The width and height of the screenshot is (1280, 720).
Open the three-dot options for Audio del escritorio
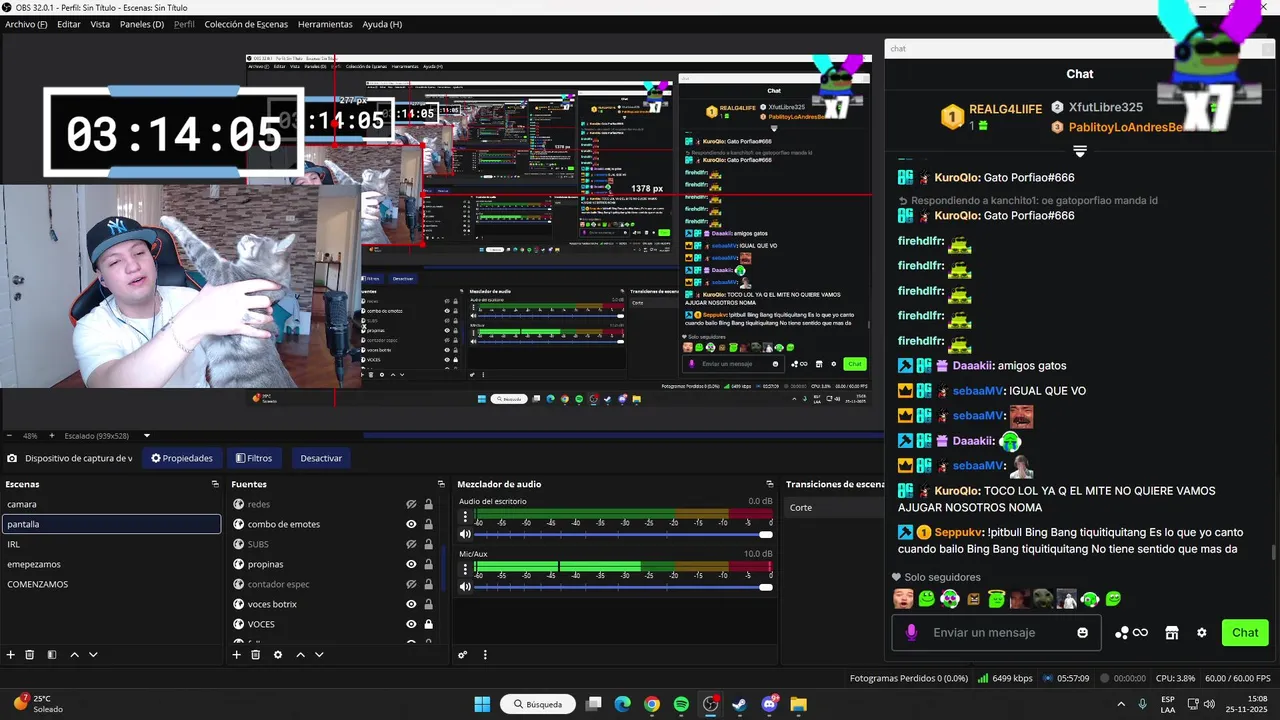coord(465,518)
